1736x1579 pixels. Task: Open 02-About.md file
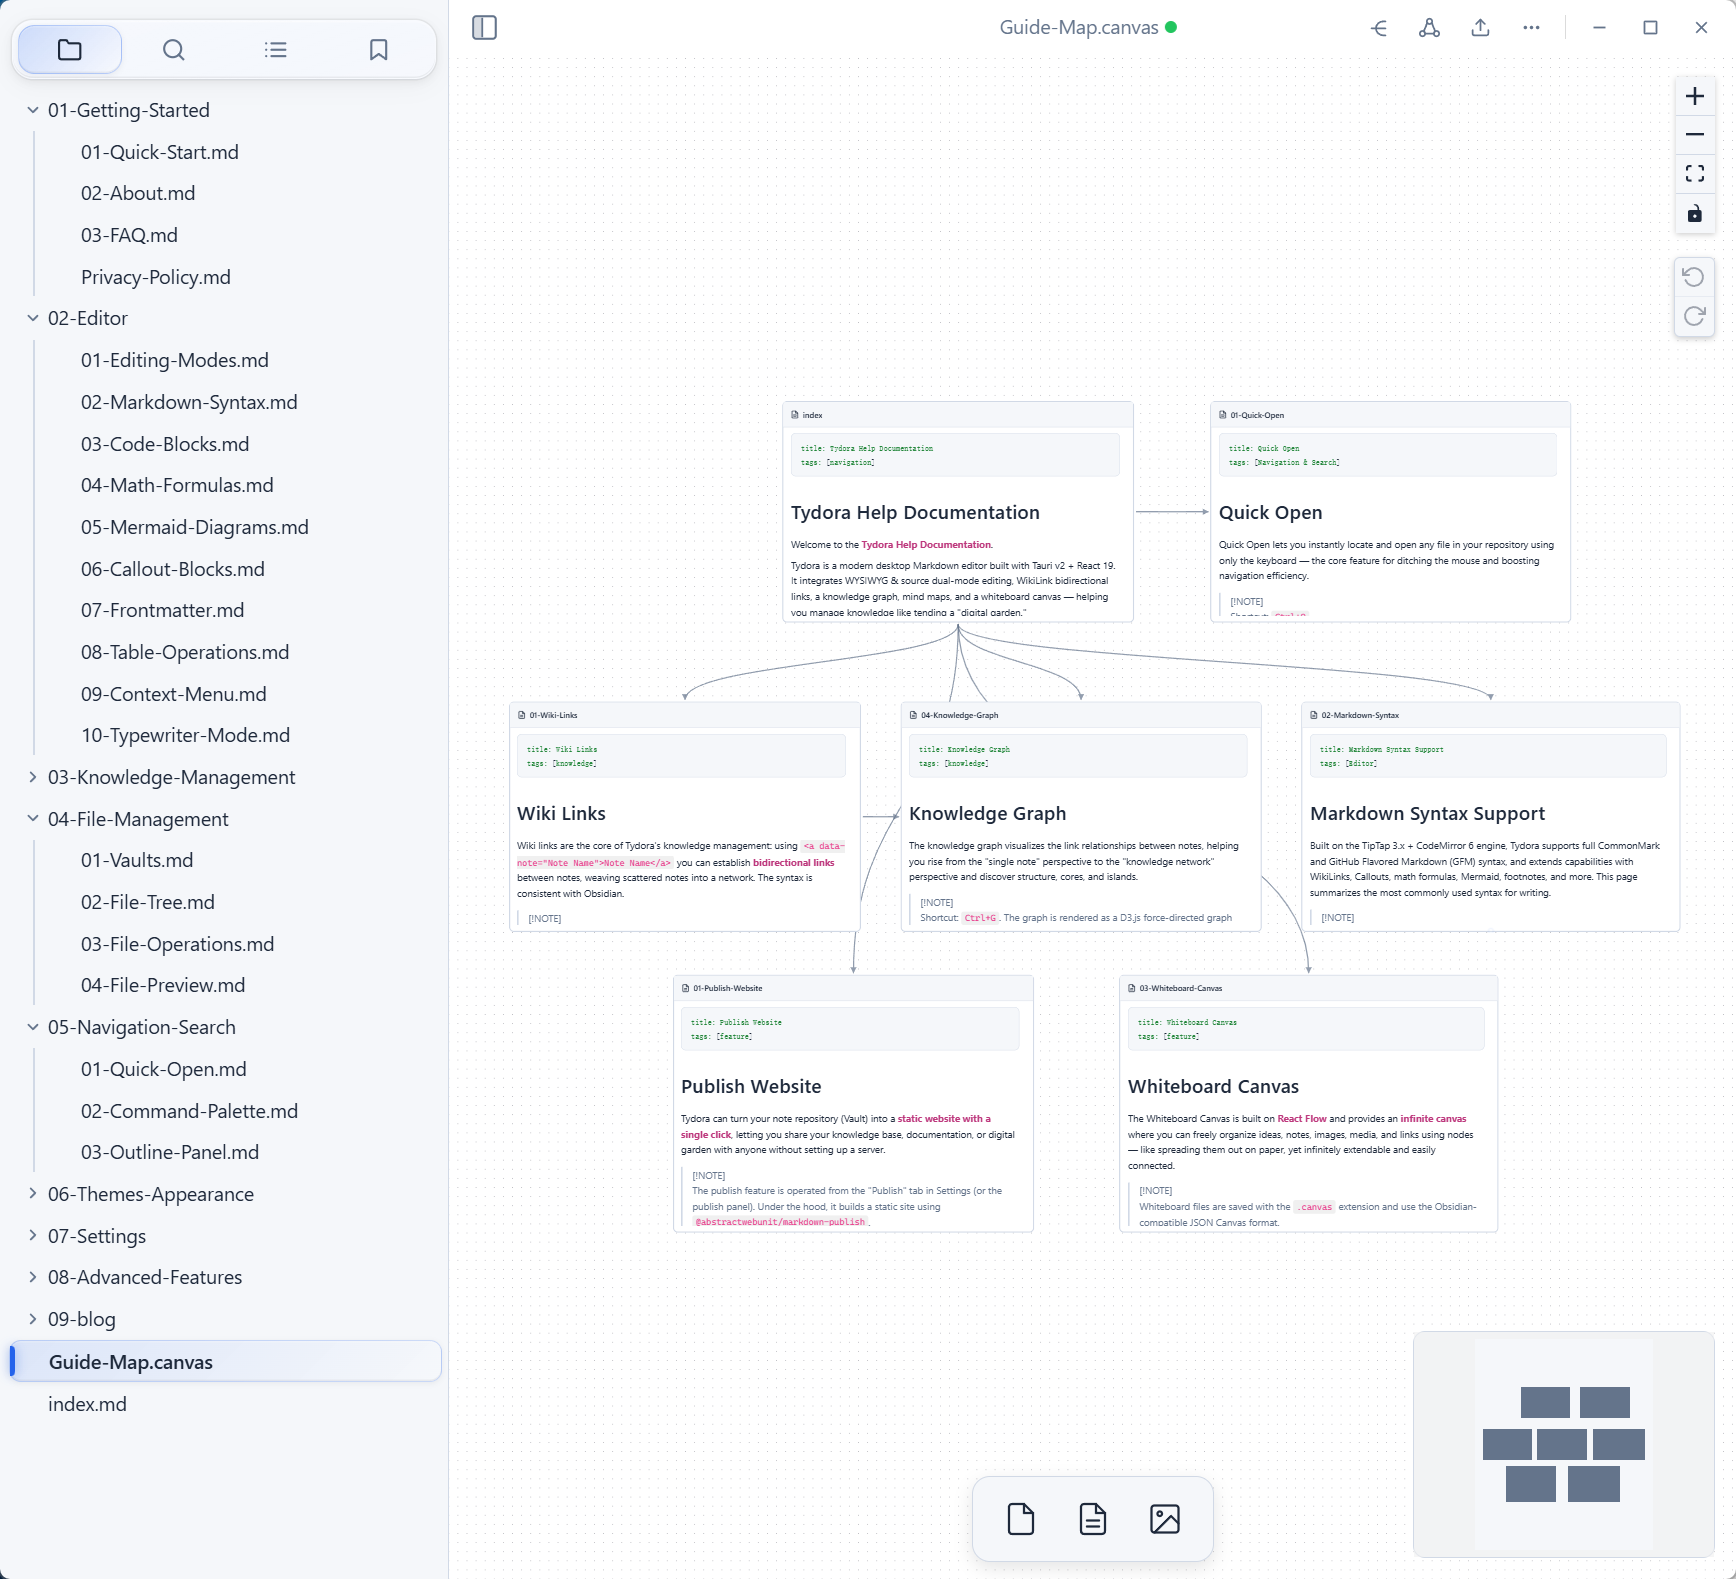point(138,193)
